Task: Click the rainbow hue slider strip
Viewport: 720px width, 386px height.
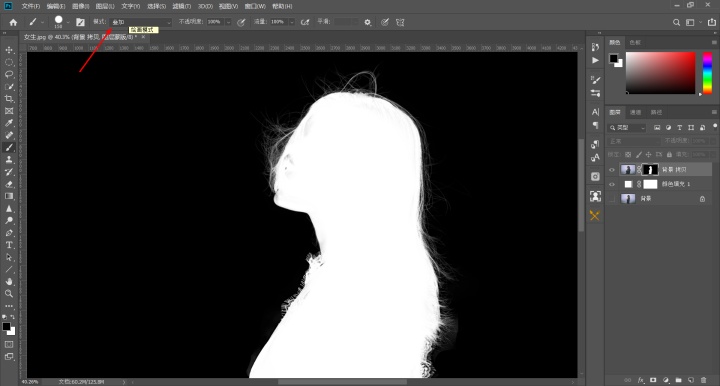Action: coord(708,73)
